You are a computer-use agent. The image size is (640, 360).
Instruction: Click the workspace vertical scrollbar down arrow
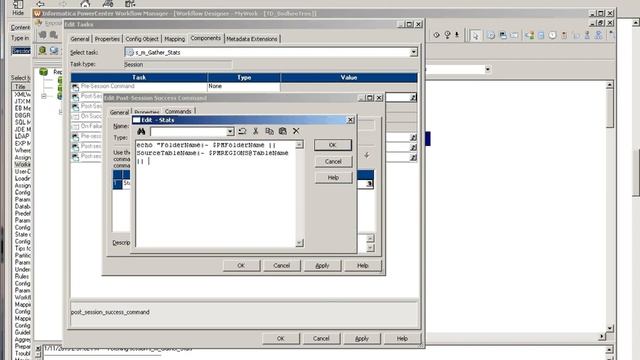tap(610, 328)
